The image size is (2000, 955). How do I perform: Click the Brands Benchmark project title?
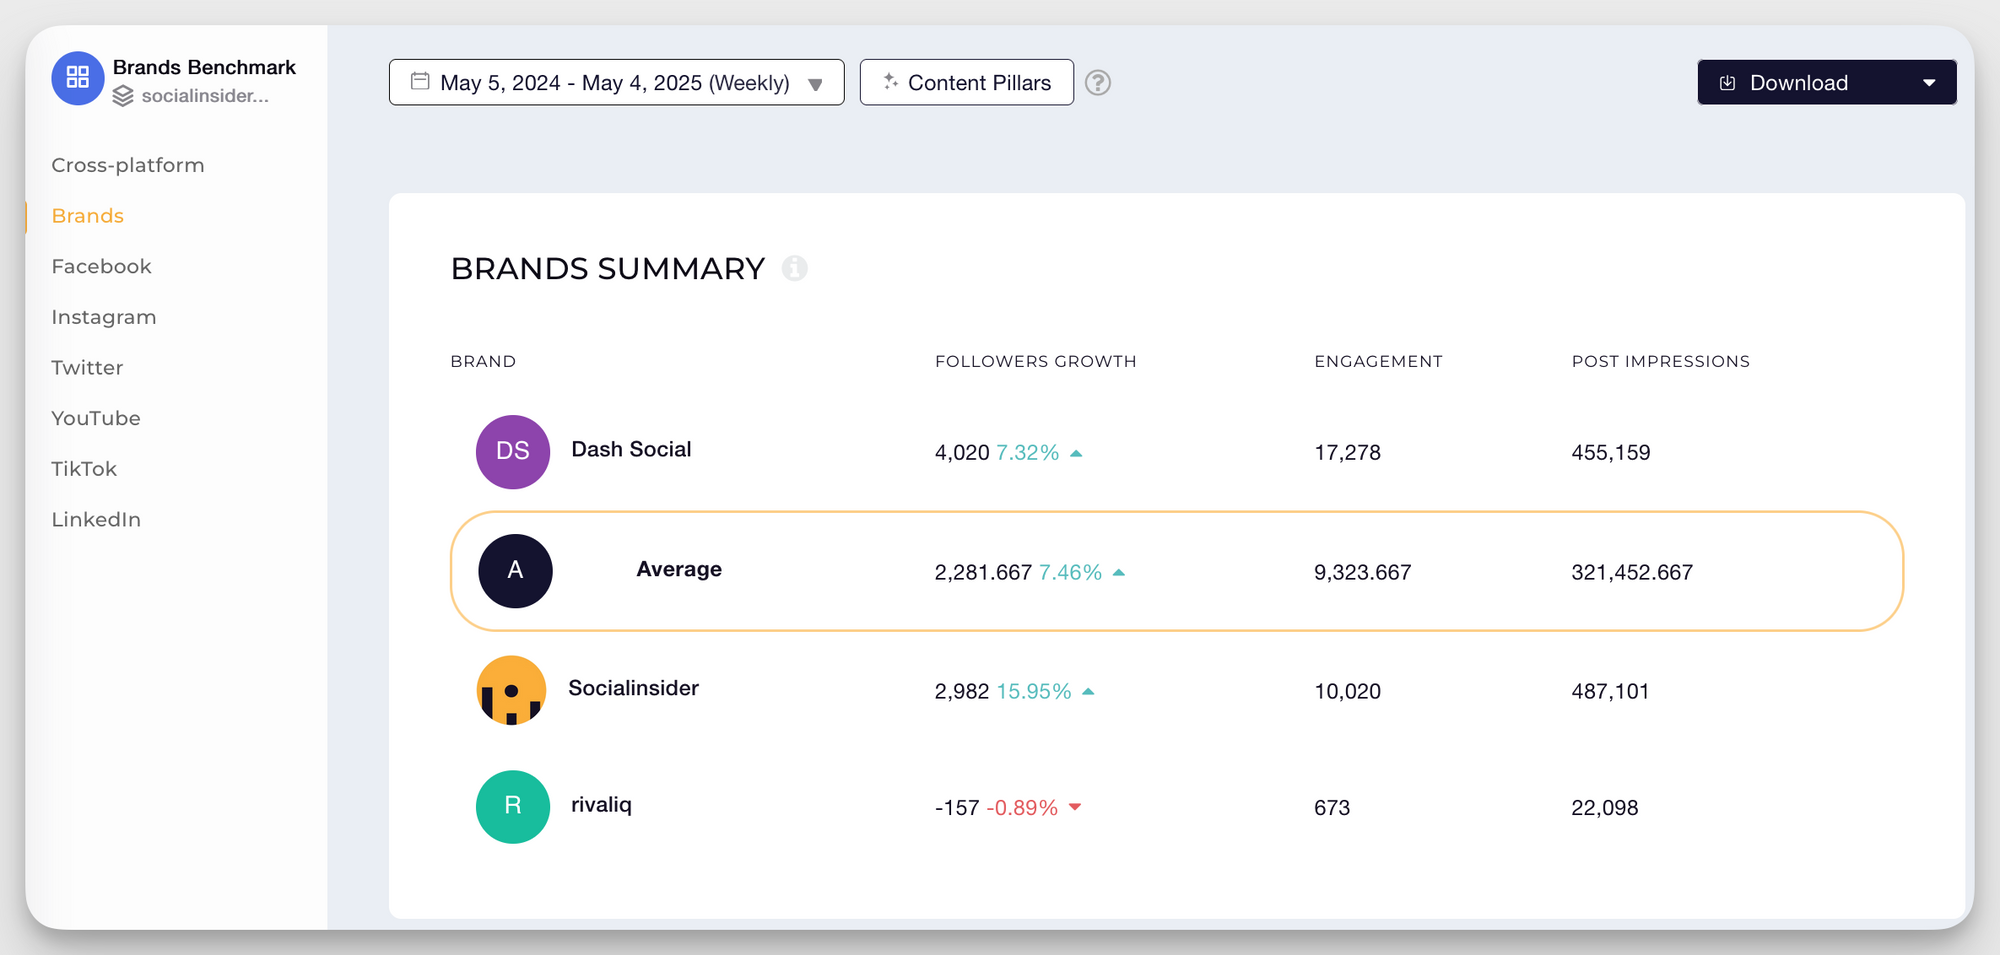[x=204, y=67]
